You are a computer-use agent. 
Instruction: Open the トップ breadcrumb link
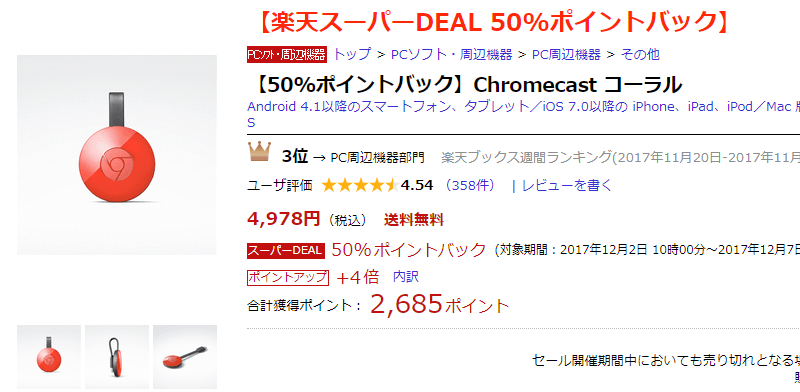(352, 55)
